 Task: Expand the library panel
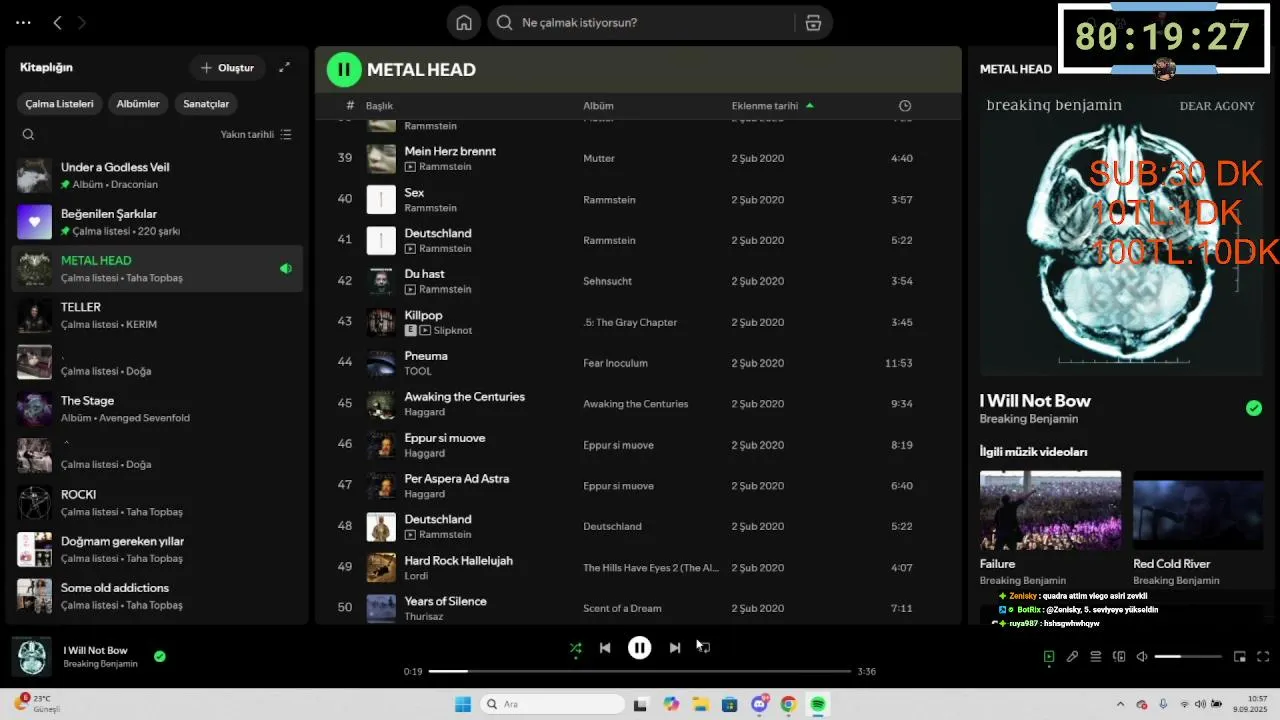pos(284,68)
